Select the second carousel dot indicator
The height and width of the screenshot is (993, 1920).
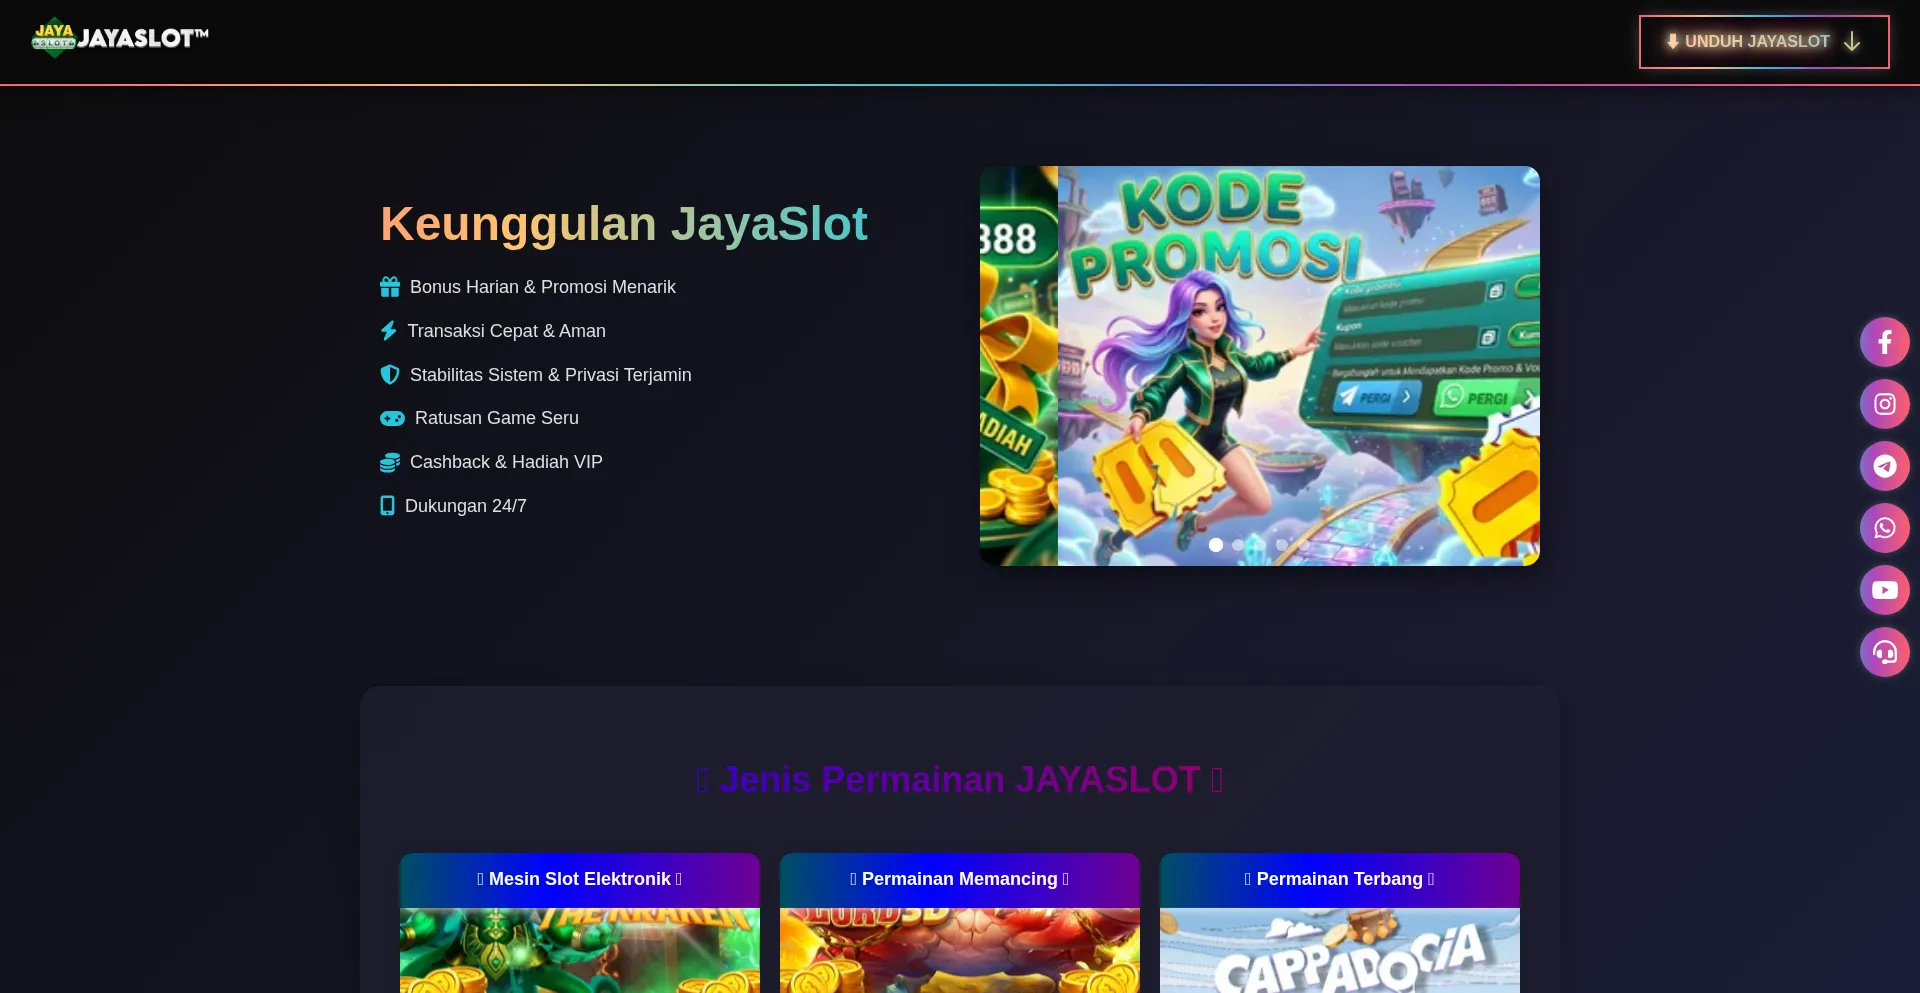(x=1238, y=545)
